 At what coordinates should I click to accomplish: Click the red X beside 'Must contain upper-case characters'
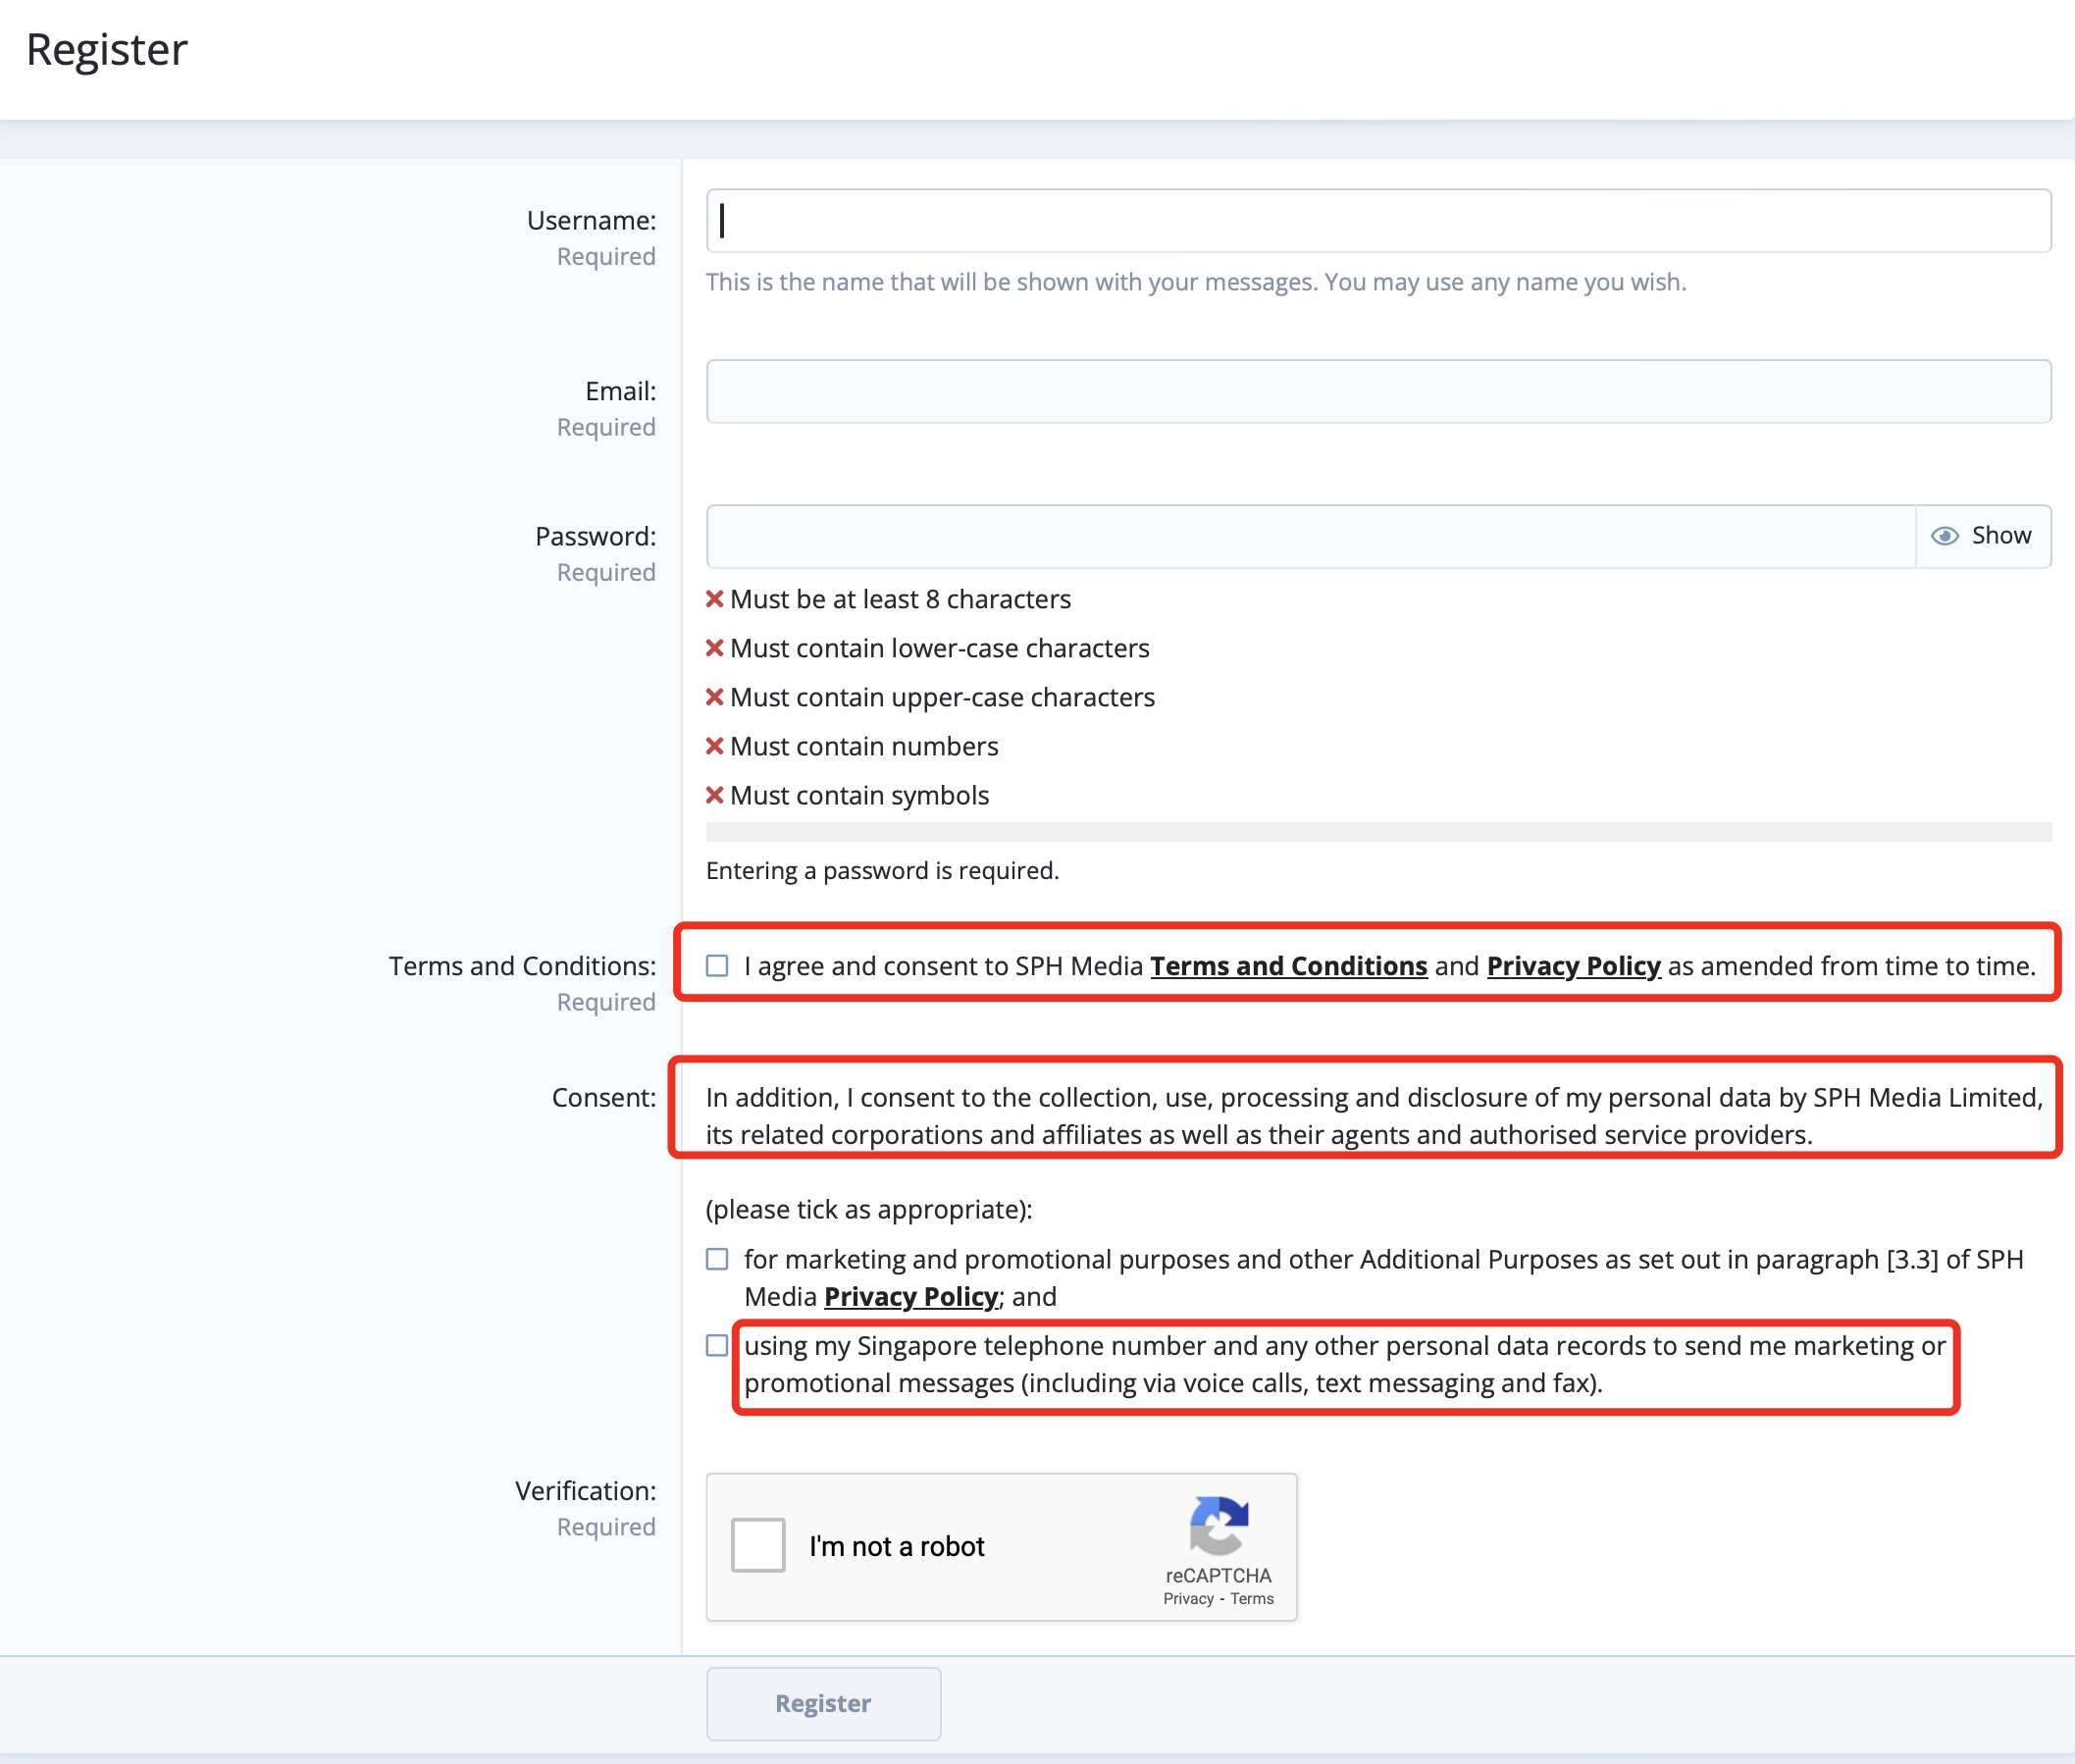[x=714, y=697]
